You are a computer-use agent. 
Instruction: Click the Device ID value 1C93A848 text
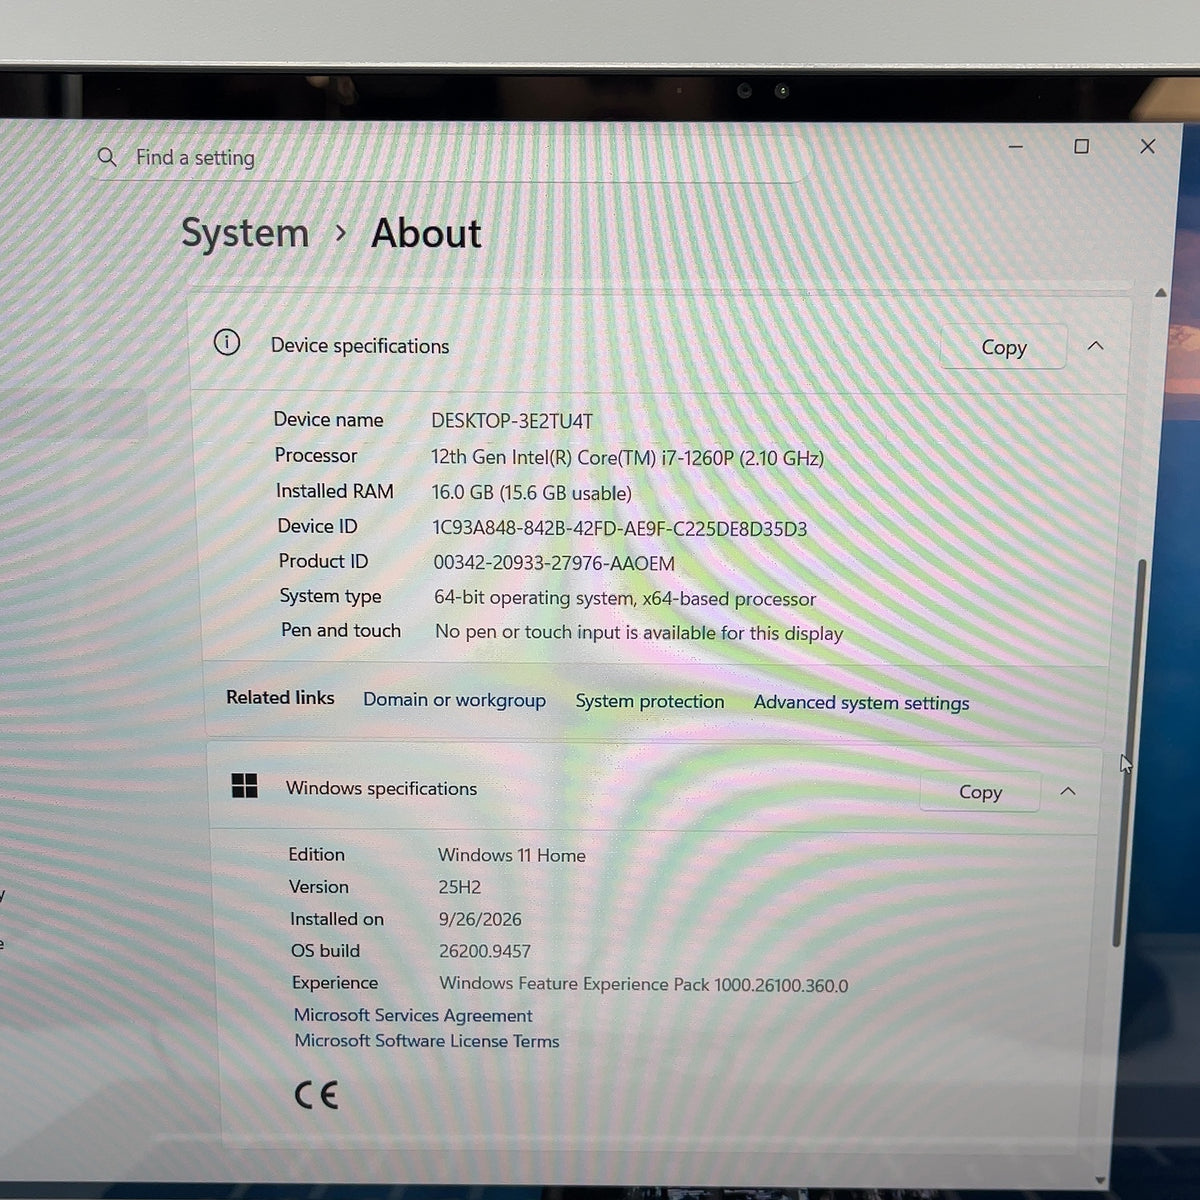(619, 529)
